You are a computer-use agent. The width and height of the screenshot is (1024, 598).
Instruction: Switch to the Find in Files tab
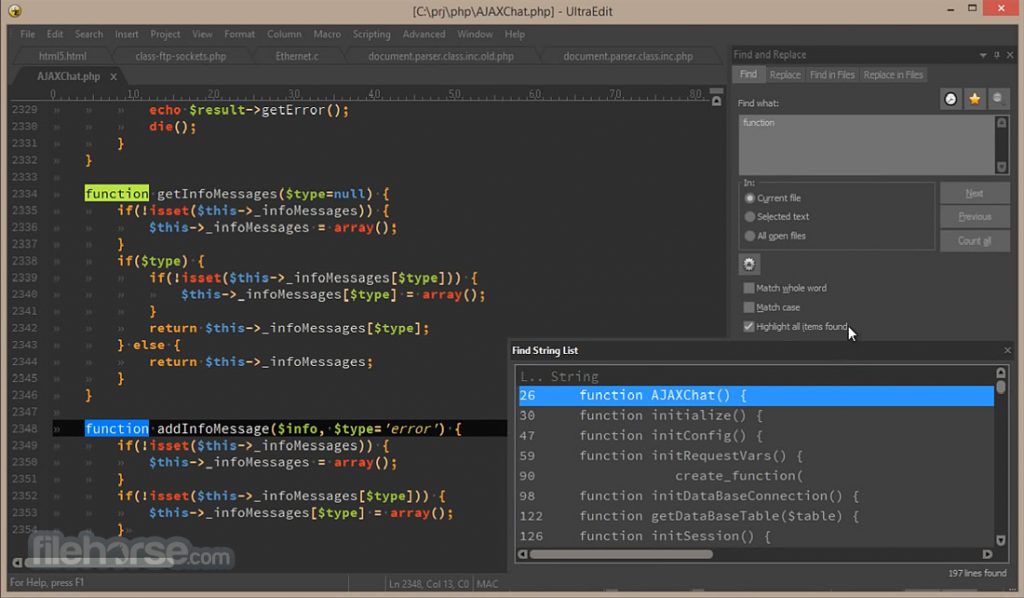[x=832, y=74]
